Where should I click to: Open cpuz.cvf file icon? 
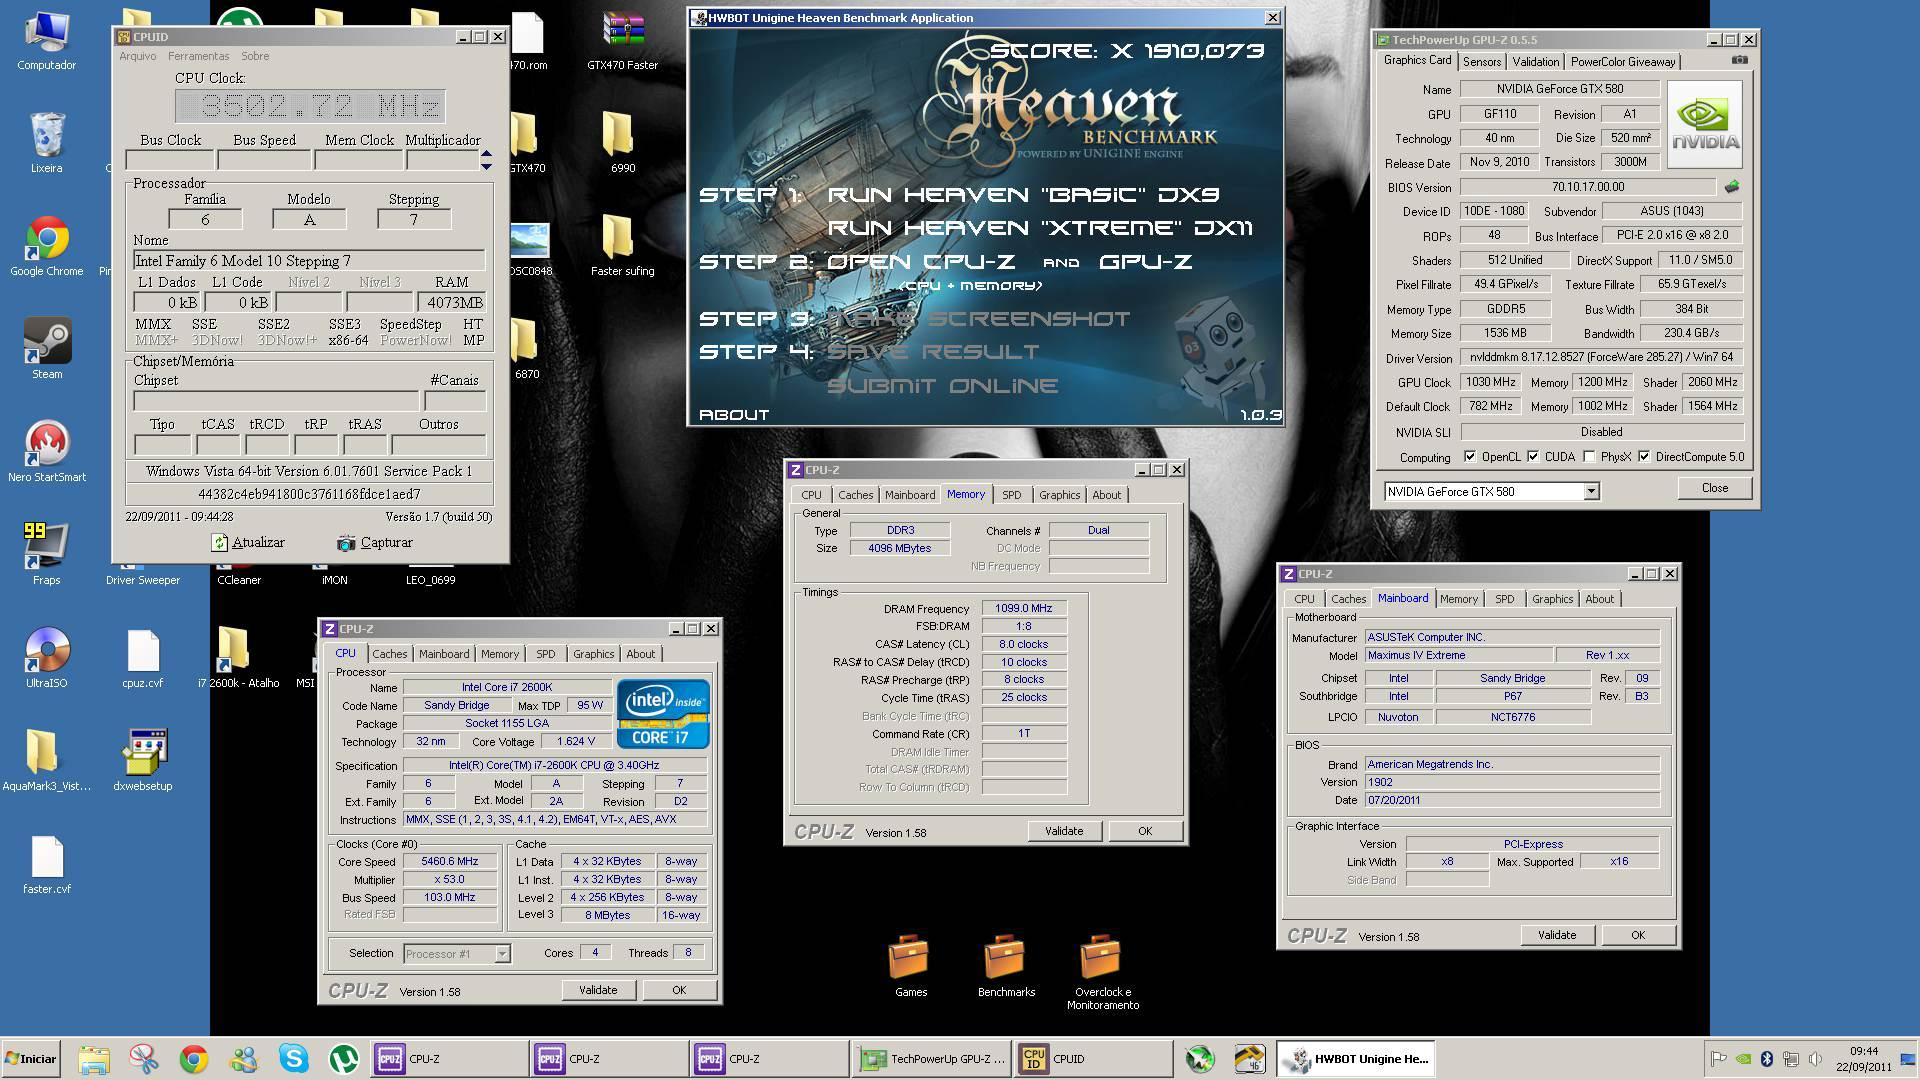pyautogui.click(x=143, y=658)
